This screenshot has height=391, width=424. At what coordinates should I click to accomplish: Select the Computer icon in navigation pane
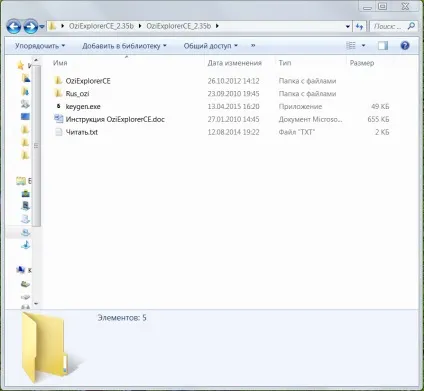click(21, 270)
